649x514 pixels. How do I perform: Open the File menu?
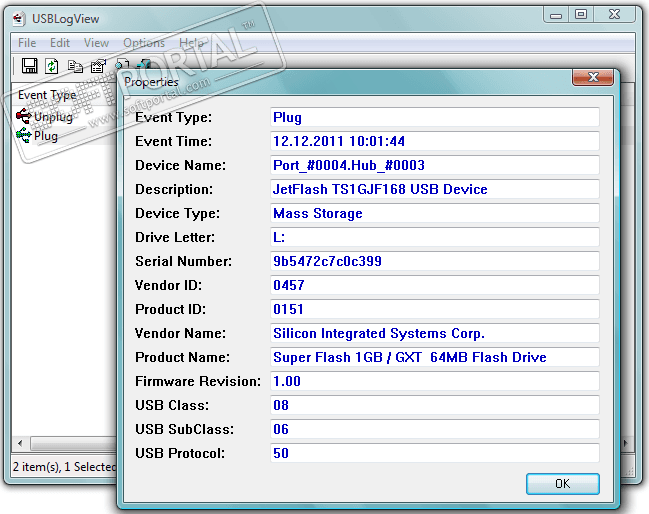click(27, 43)
